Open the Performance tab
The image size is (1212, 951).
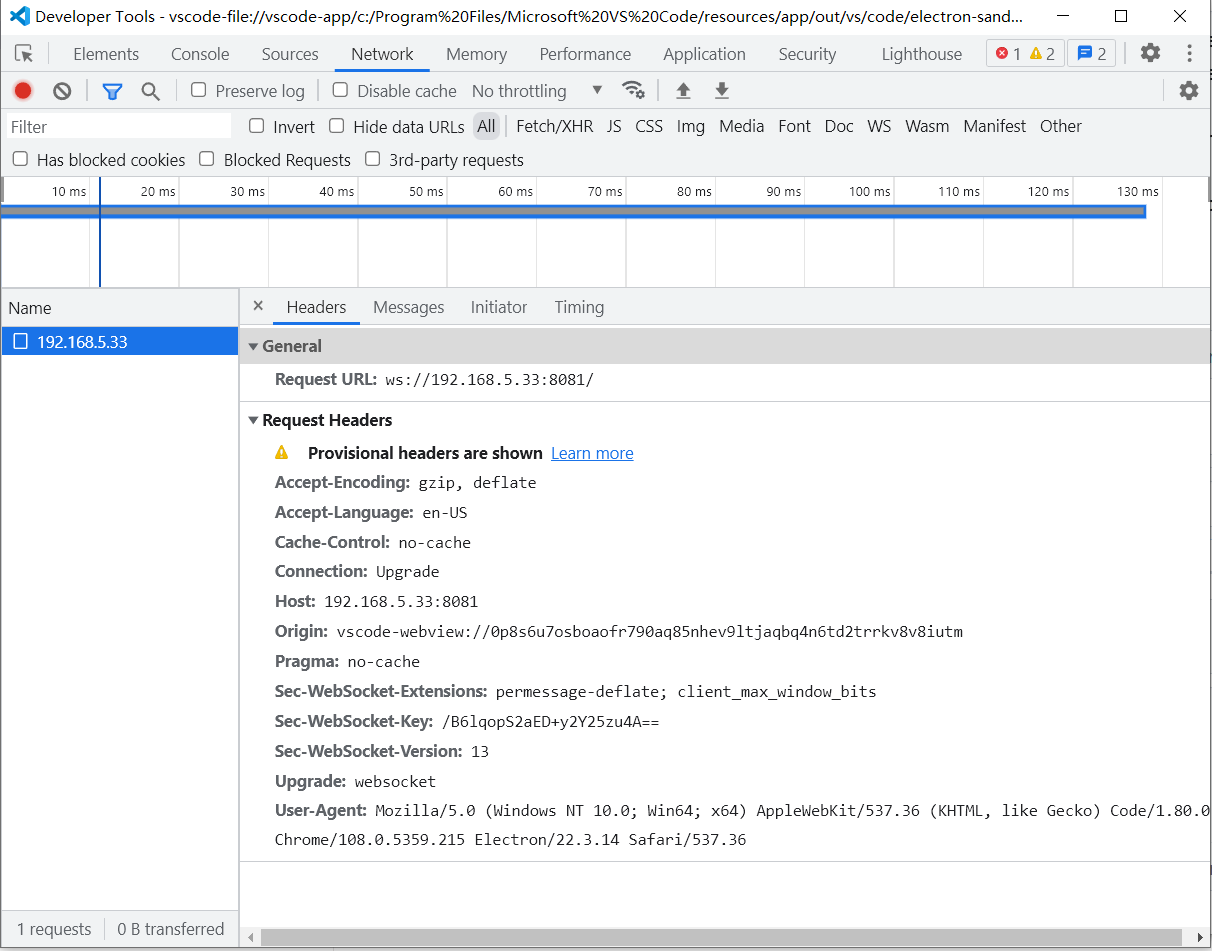[585, 54]
